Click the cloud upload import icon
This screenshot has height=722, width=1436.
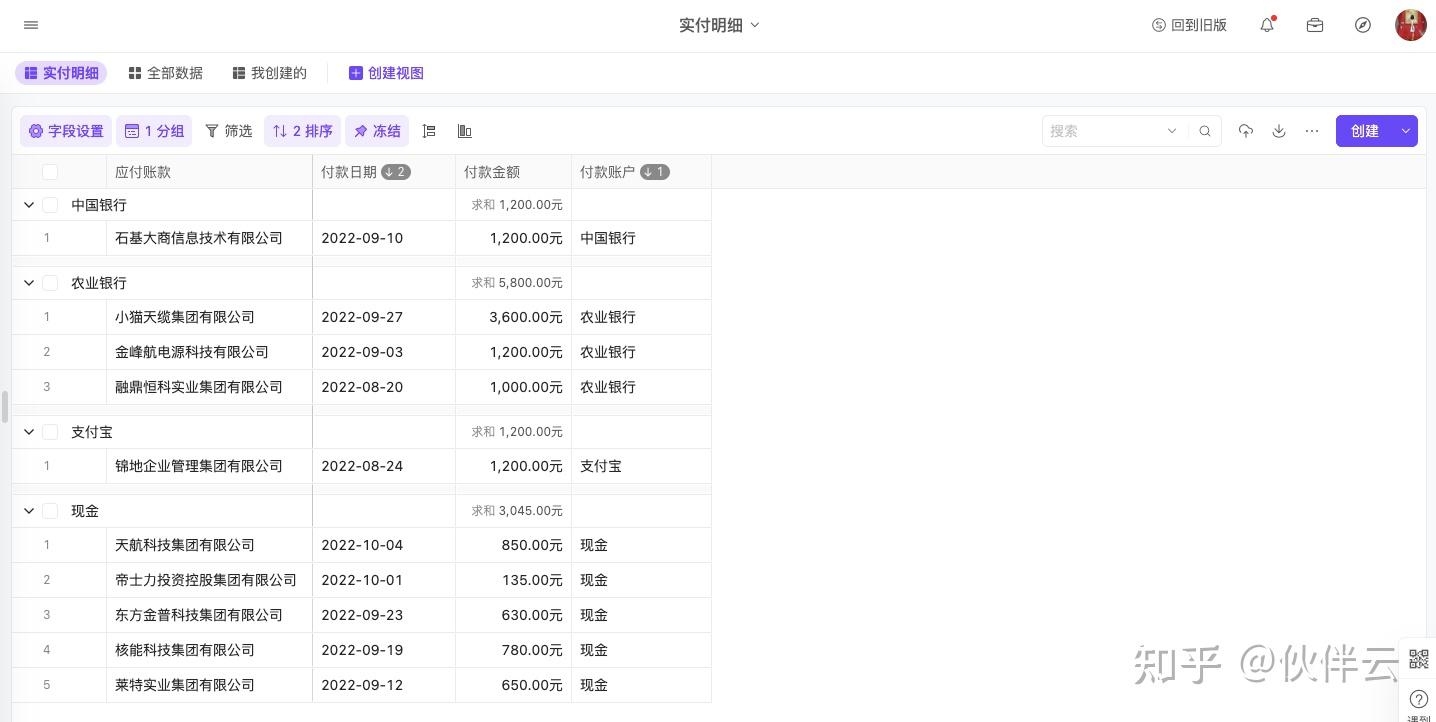1246,131
